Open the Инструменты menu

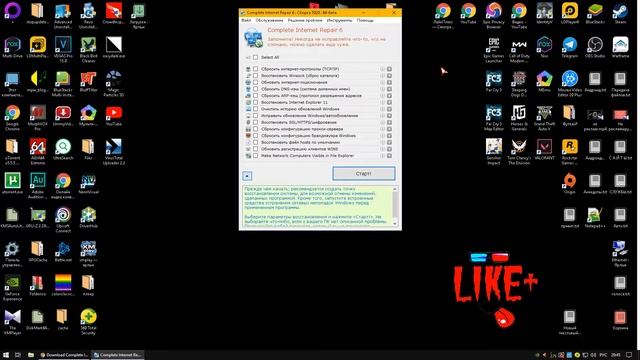[x=339, y=20]
